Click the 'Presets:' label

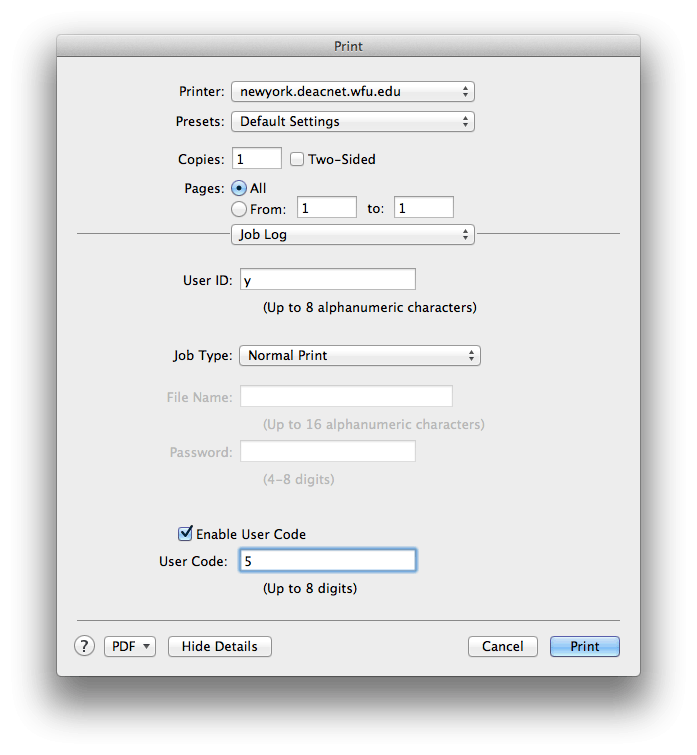tap(200, 121)
